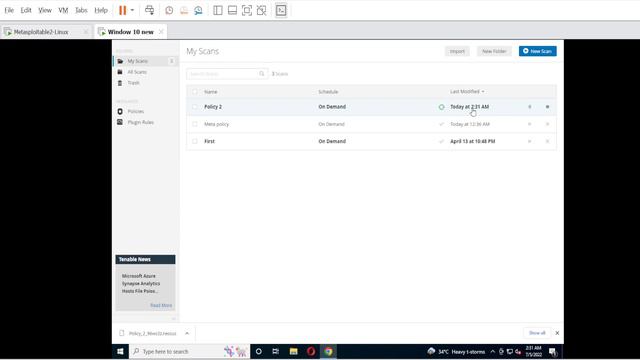Toggle Last Modified sort order
This screenshot has height=360, width=640.
pyautogui.click(x=467, y=92)
